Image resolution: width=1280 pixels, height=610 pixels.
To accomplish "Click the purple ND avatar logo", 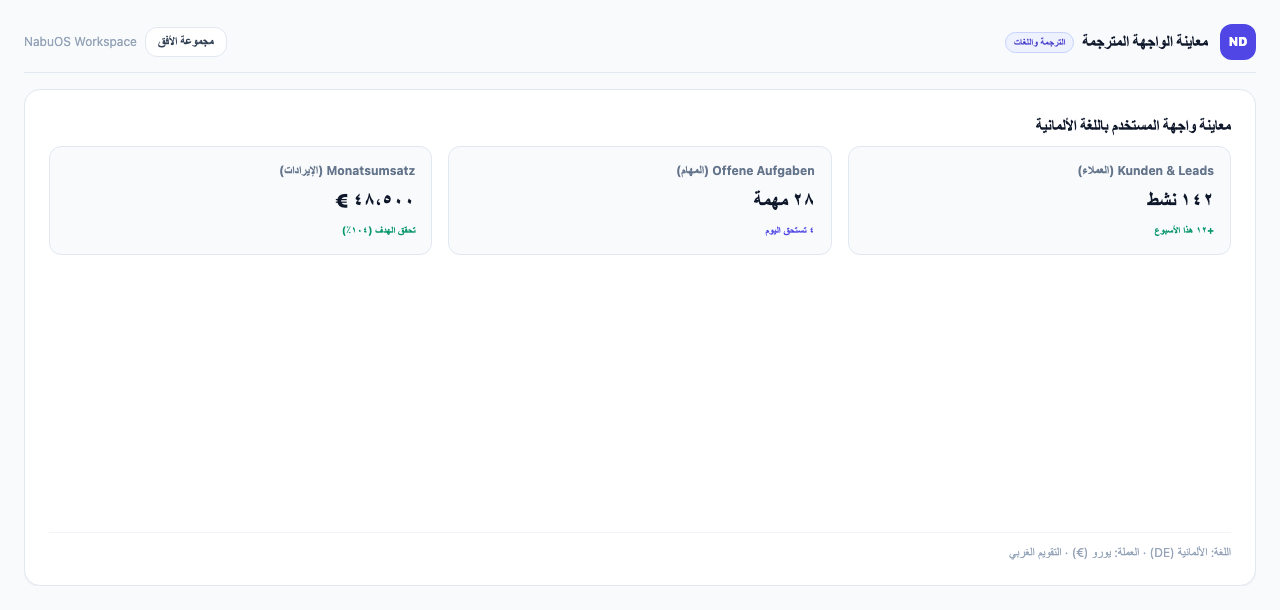I will pos(1238,42).
